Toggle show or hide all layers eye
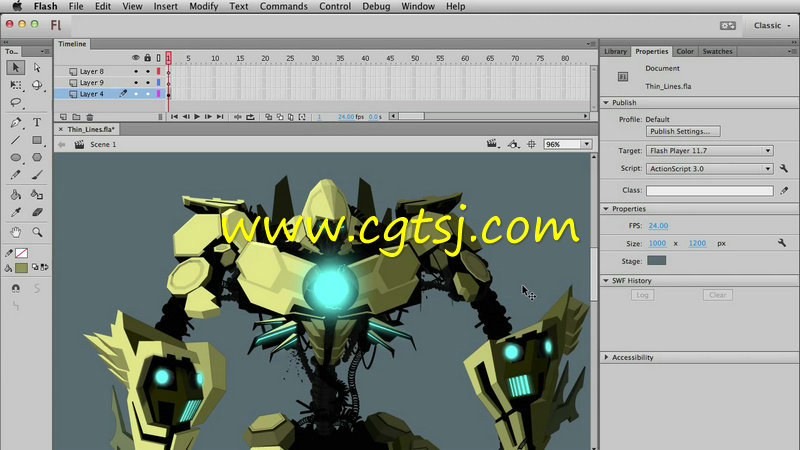Screen dimensions: 800x450 coord(135,58)
